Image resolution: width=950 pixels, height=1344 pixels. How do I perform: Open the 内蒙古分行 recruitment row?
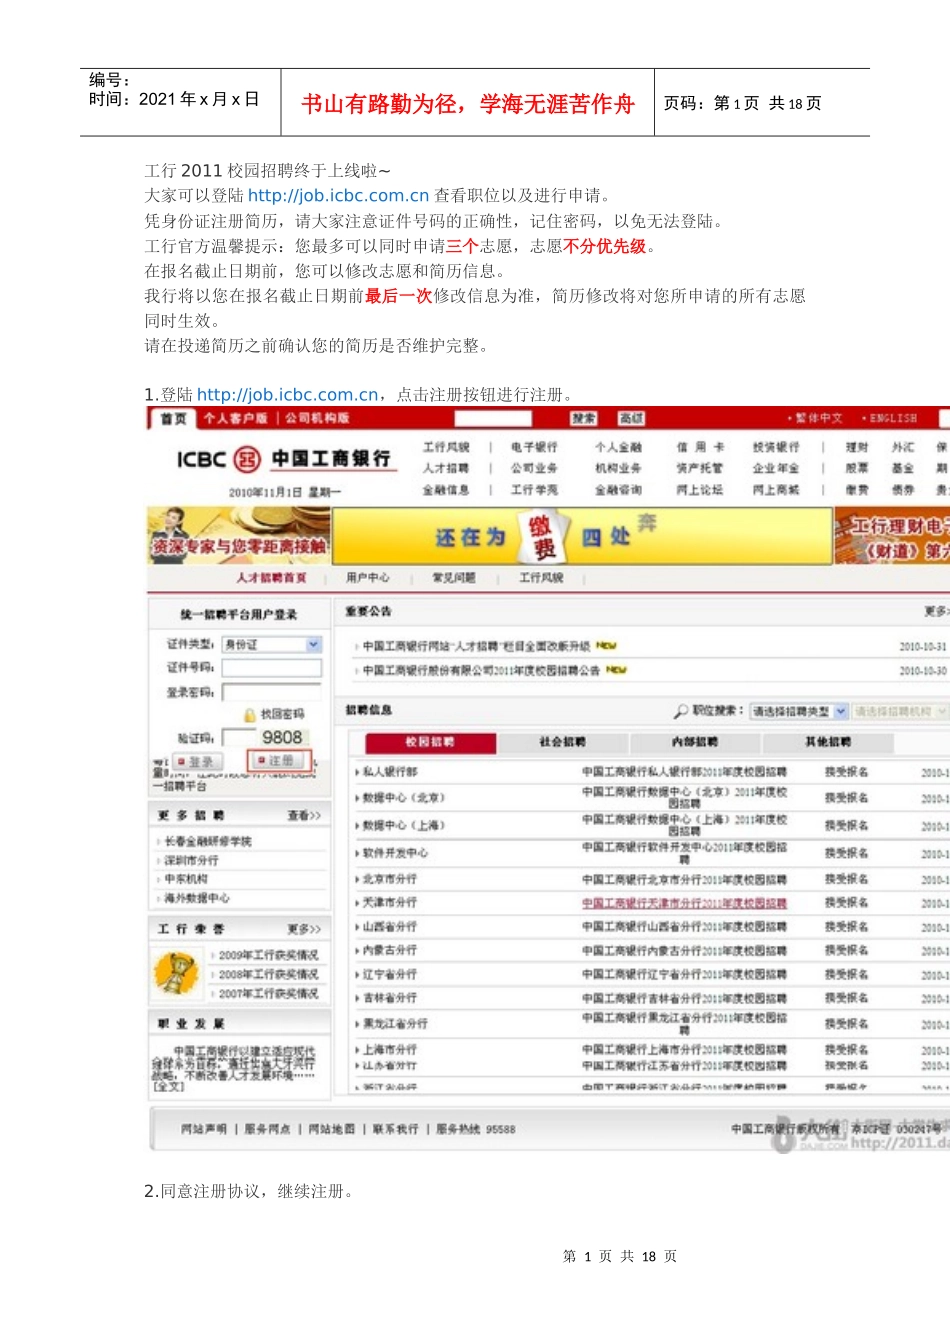390,950
